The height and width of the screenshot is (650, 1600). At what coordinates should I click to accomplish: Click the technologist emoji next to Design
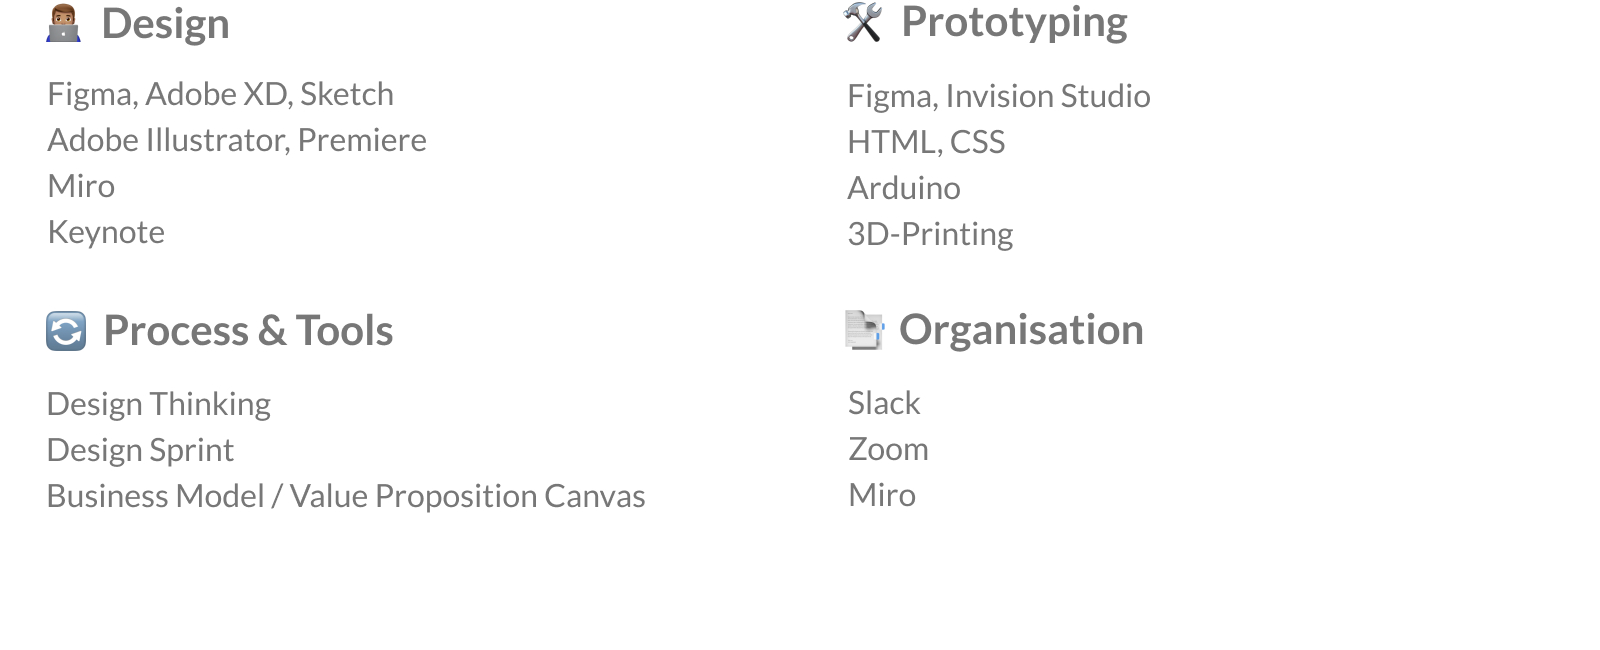[x=64, y=23]
